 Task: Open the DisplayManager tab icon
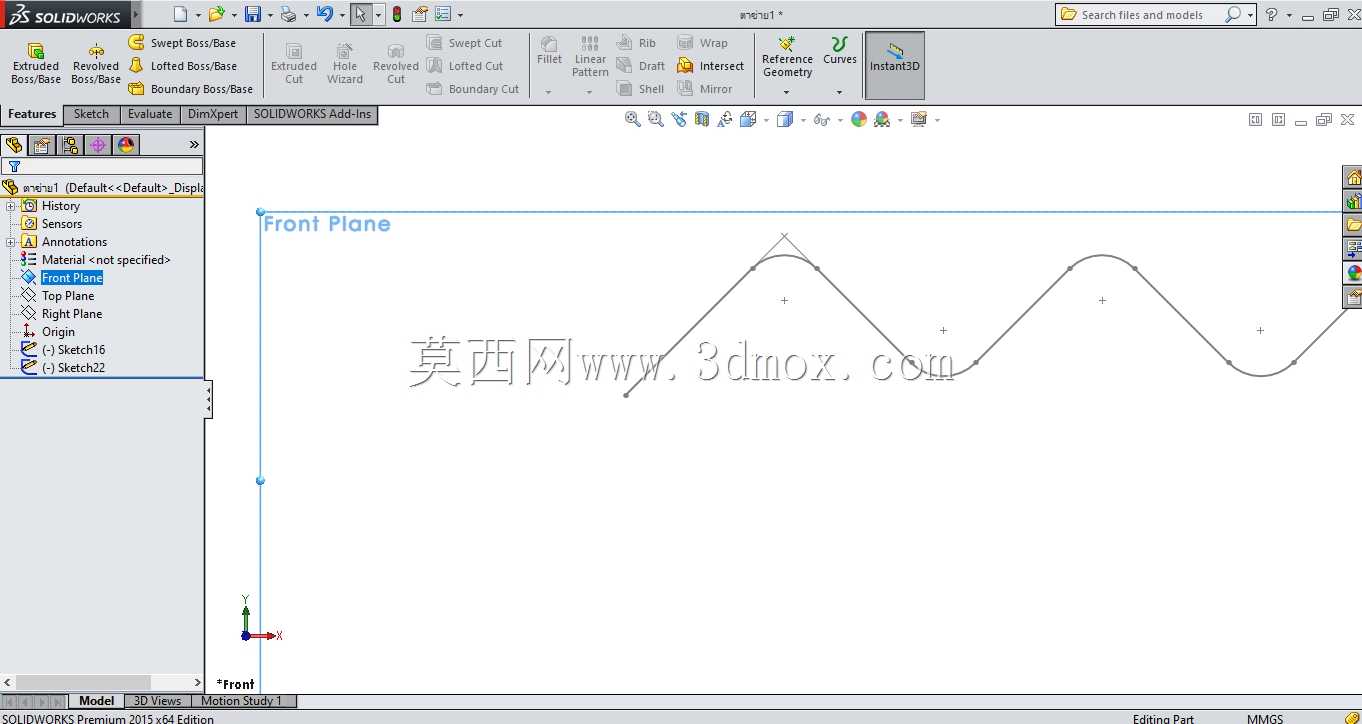click(x=126, y=145)
